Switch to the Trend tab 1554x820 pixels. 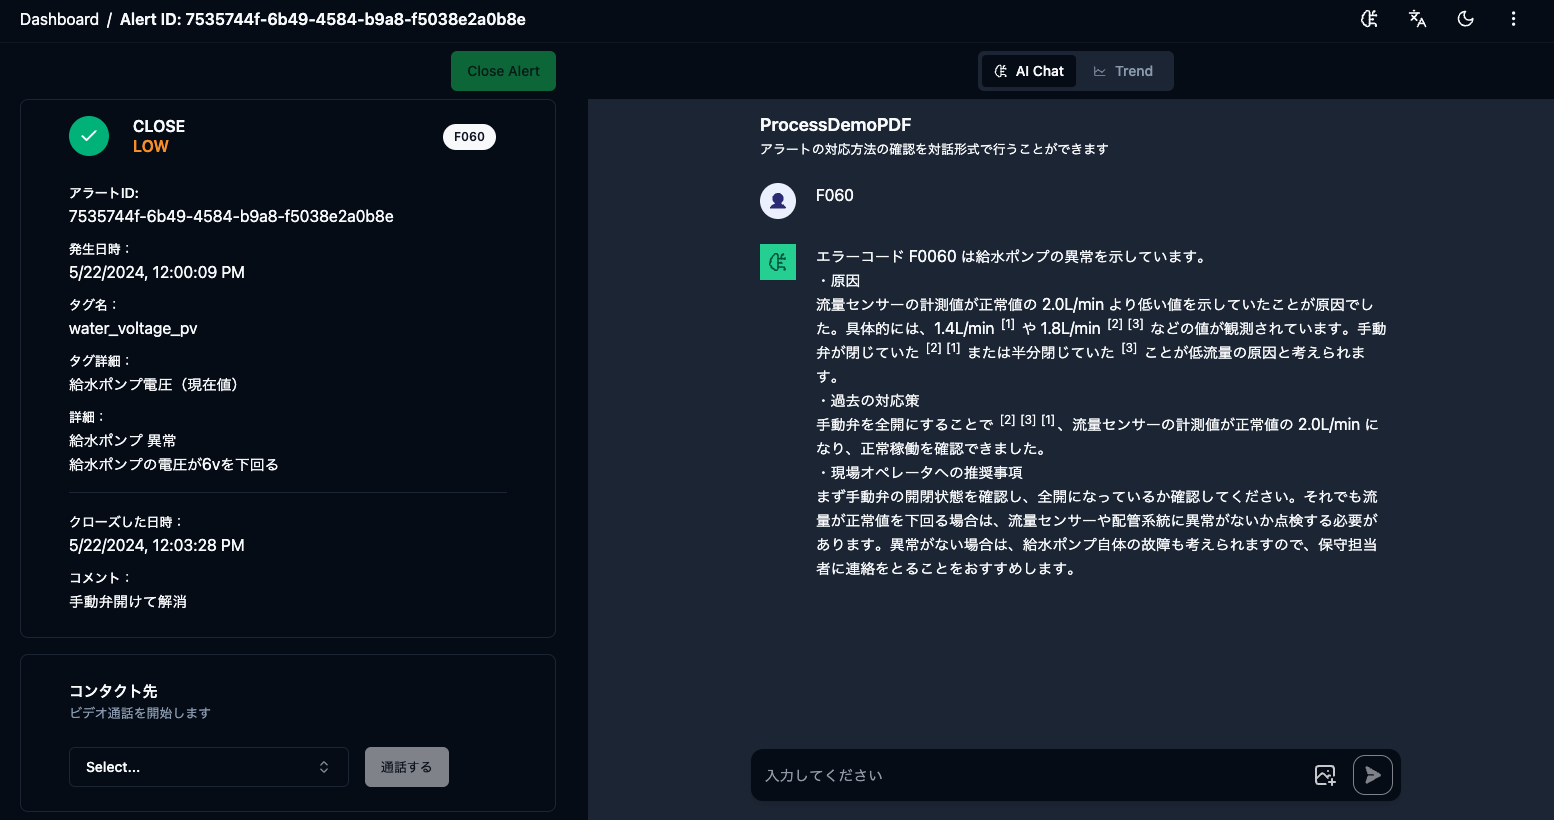1123,71
